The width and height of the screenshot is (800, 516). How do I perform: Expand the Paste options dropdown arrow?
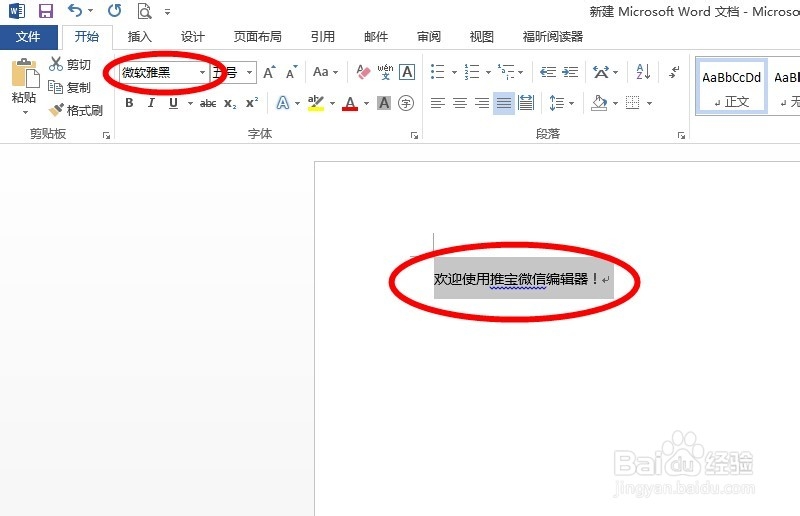point(24,112)
